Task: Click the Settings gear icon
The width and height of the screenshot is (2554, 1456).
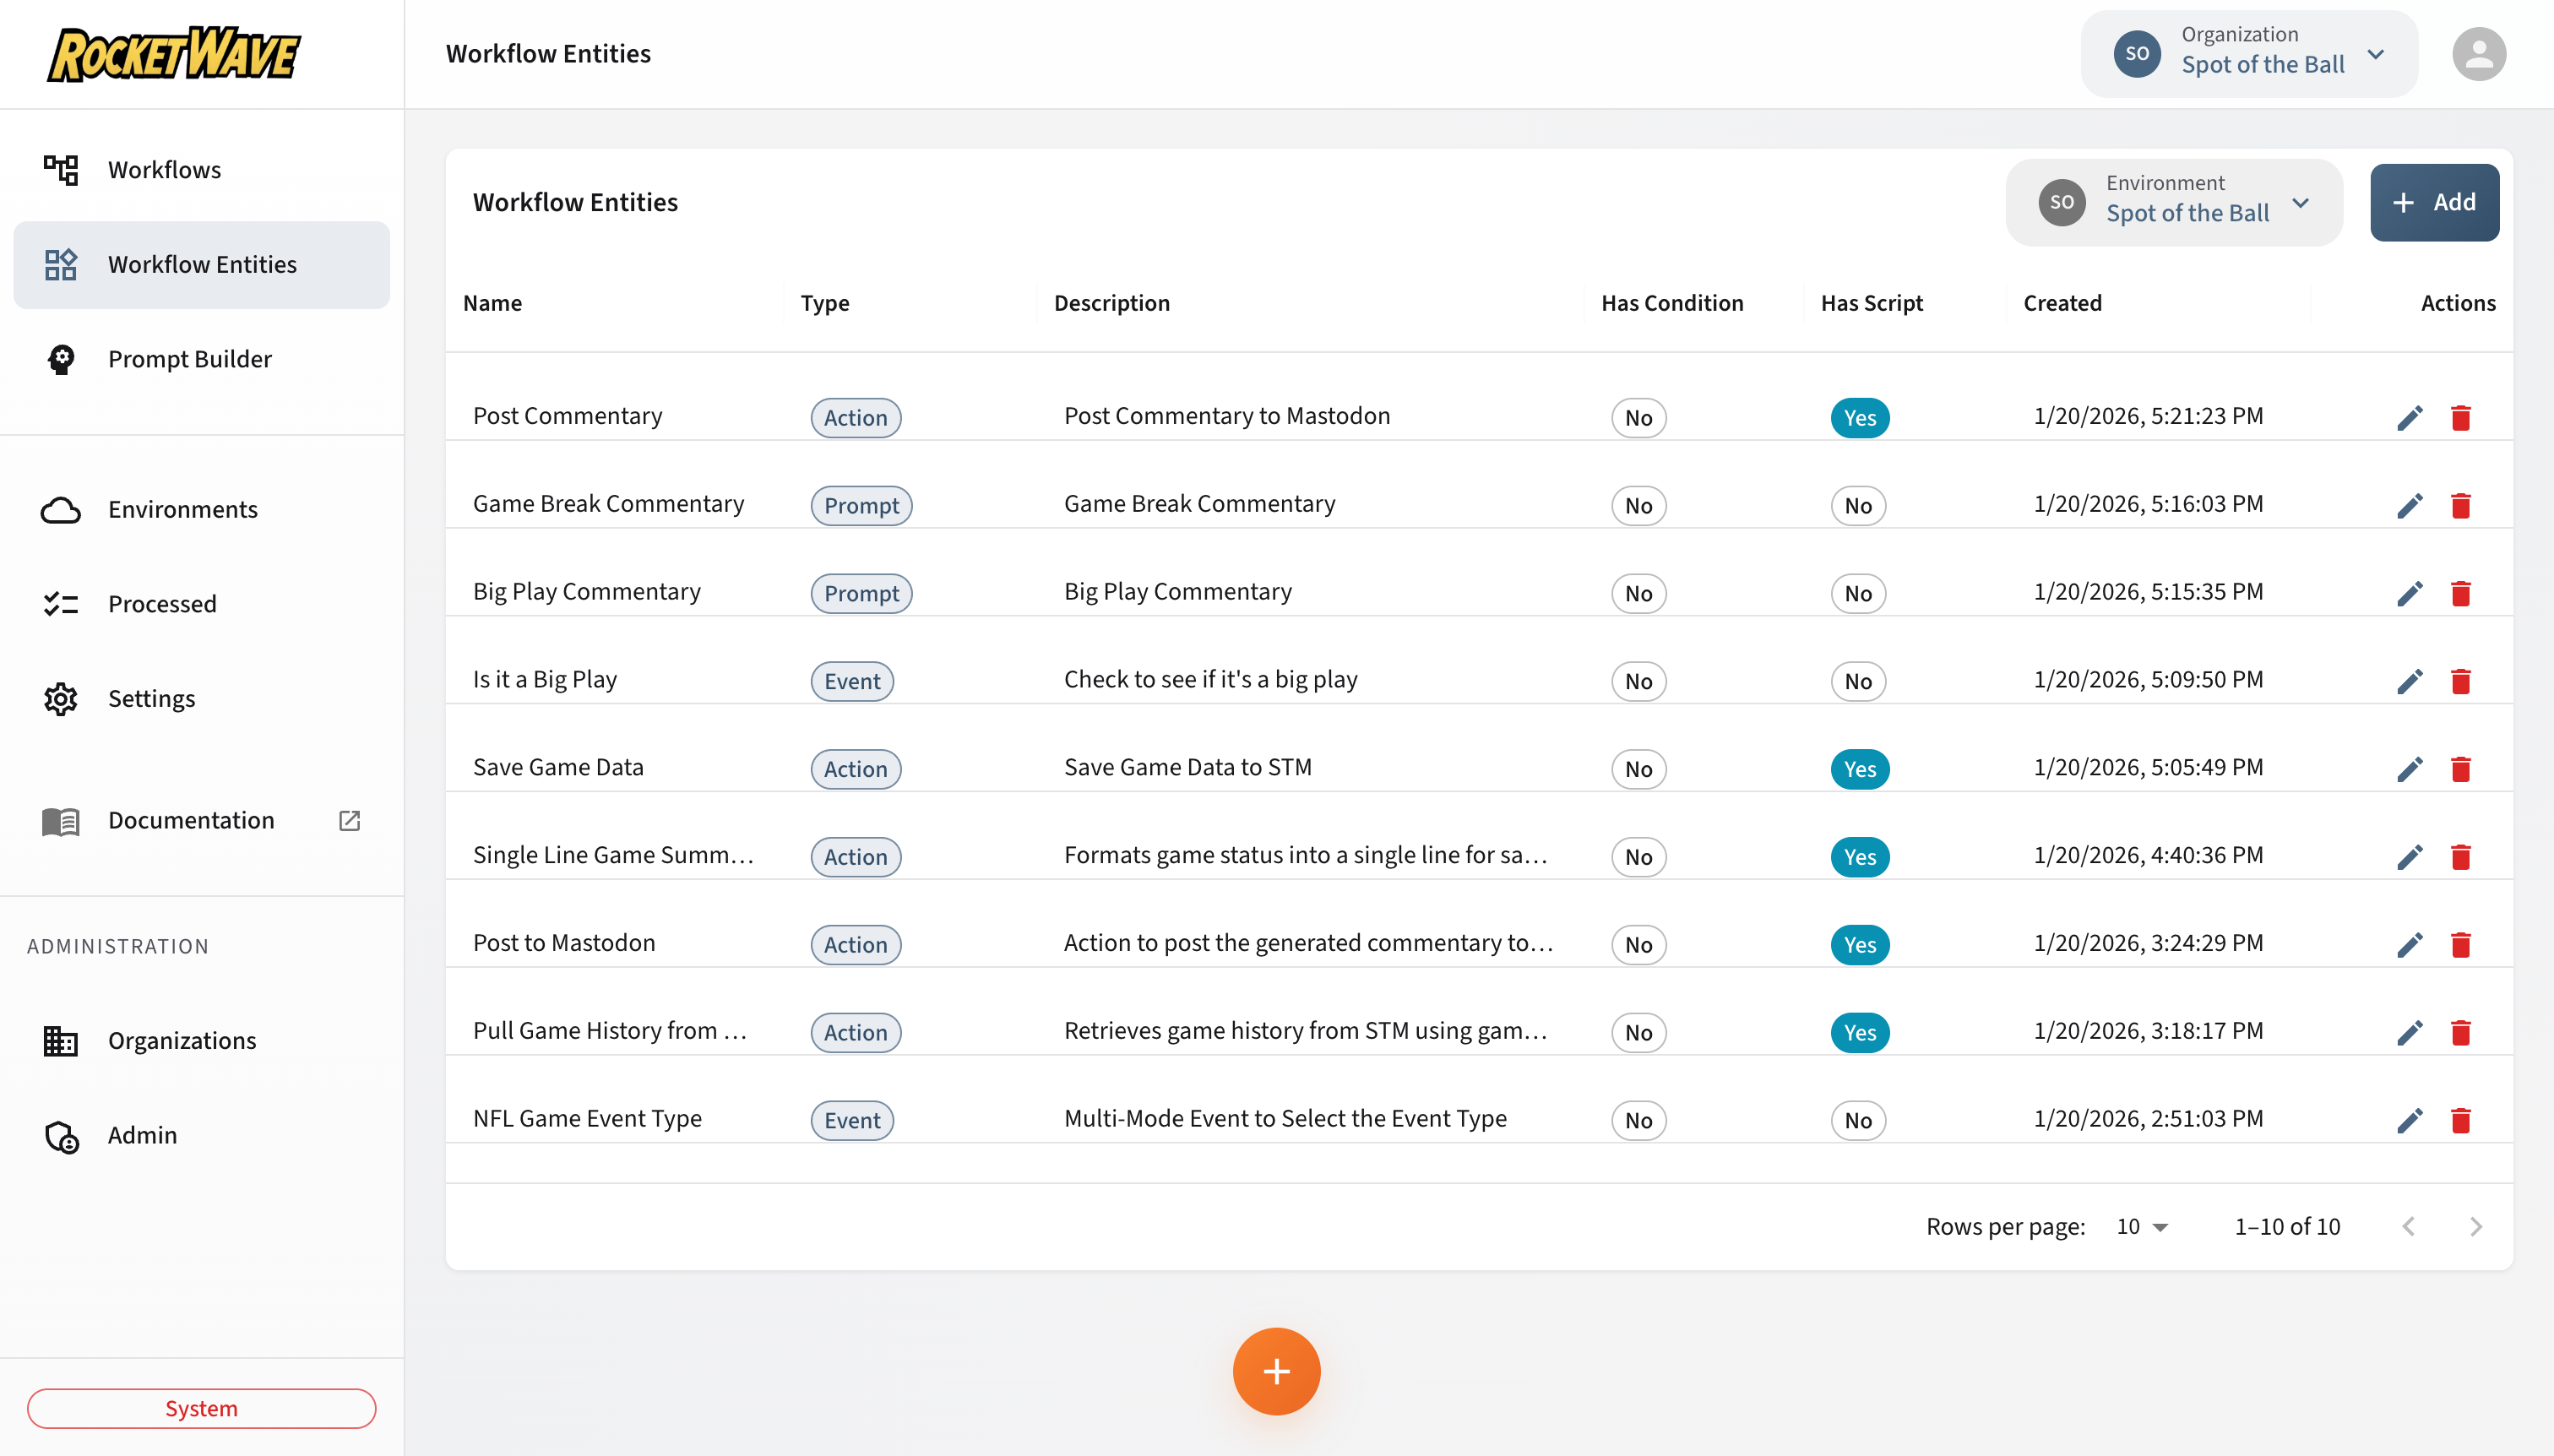Action: 61,698
